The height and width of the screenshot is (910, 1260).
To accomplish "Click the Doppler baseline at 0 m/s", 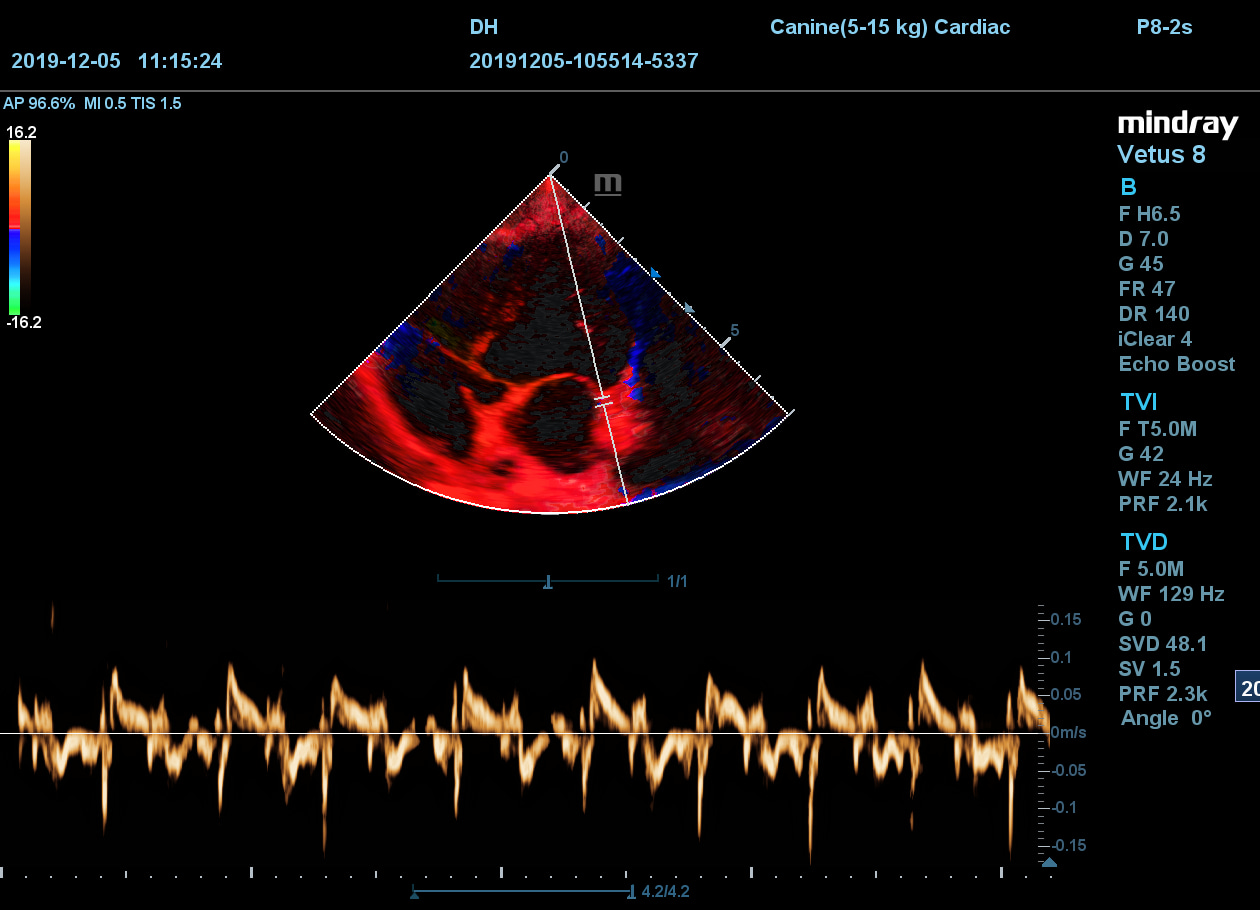I will 530,733.
